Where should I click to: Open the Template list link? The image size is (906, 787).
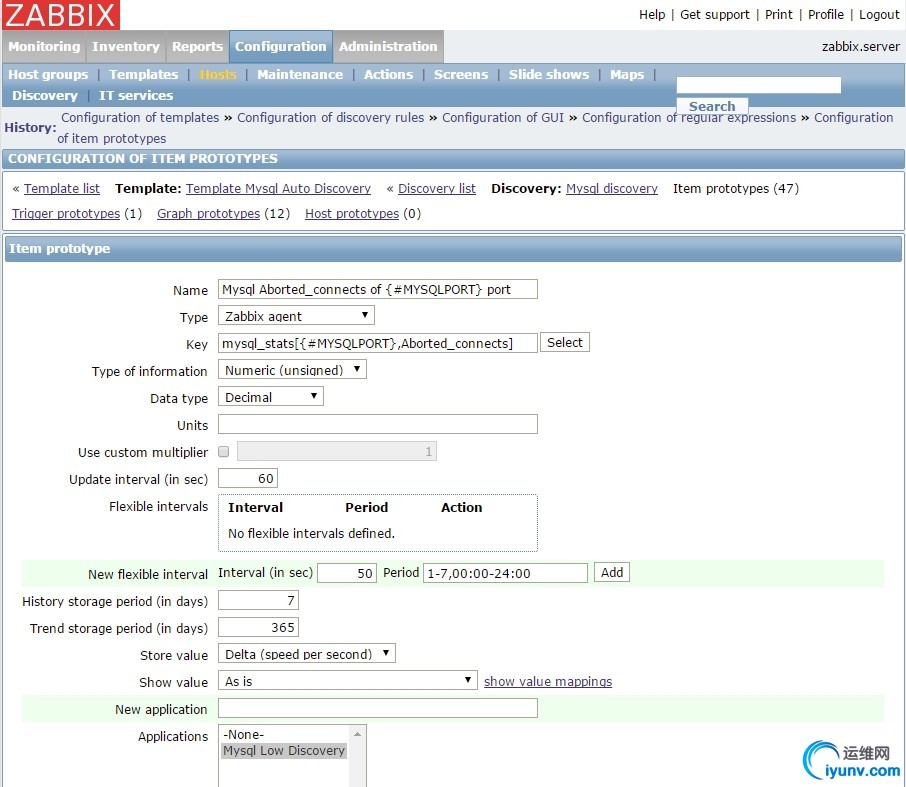coord(62,188)
